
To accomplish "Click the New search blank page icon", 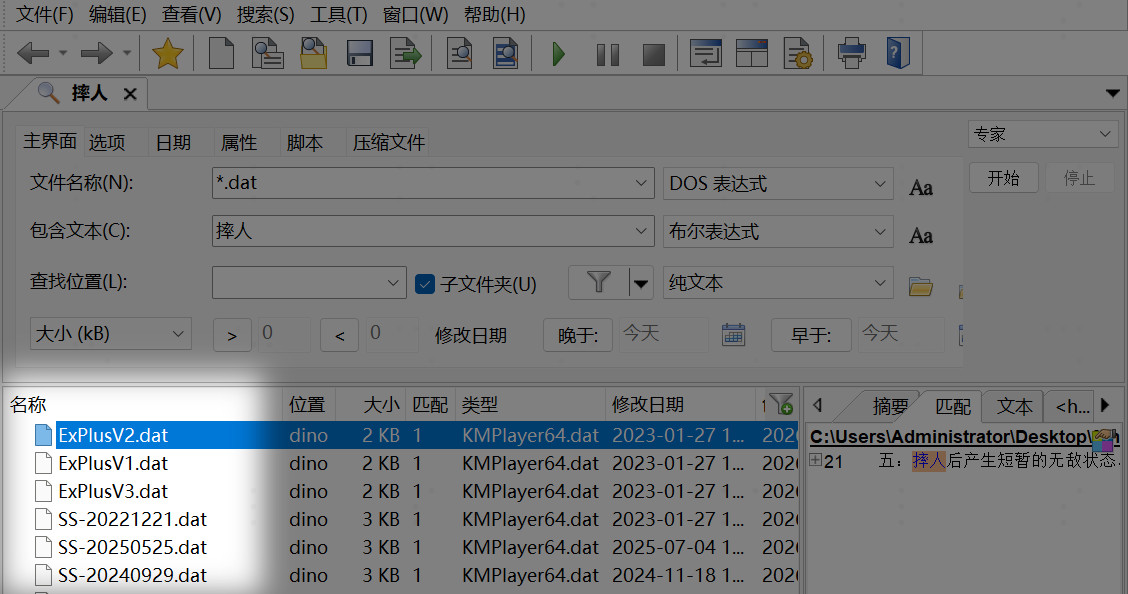I will tap(221, 54).
